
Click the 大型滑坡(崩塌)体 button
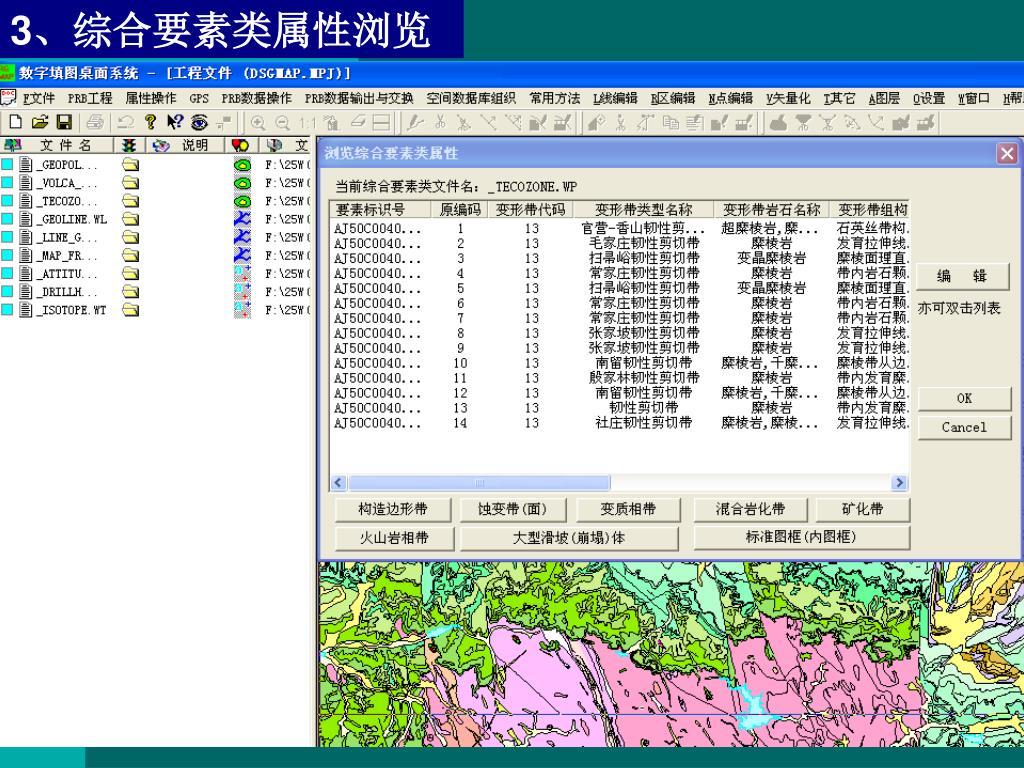pos(569,538)
